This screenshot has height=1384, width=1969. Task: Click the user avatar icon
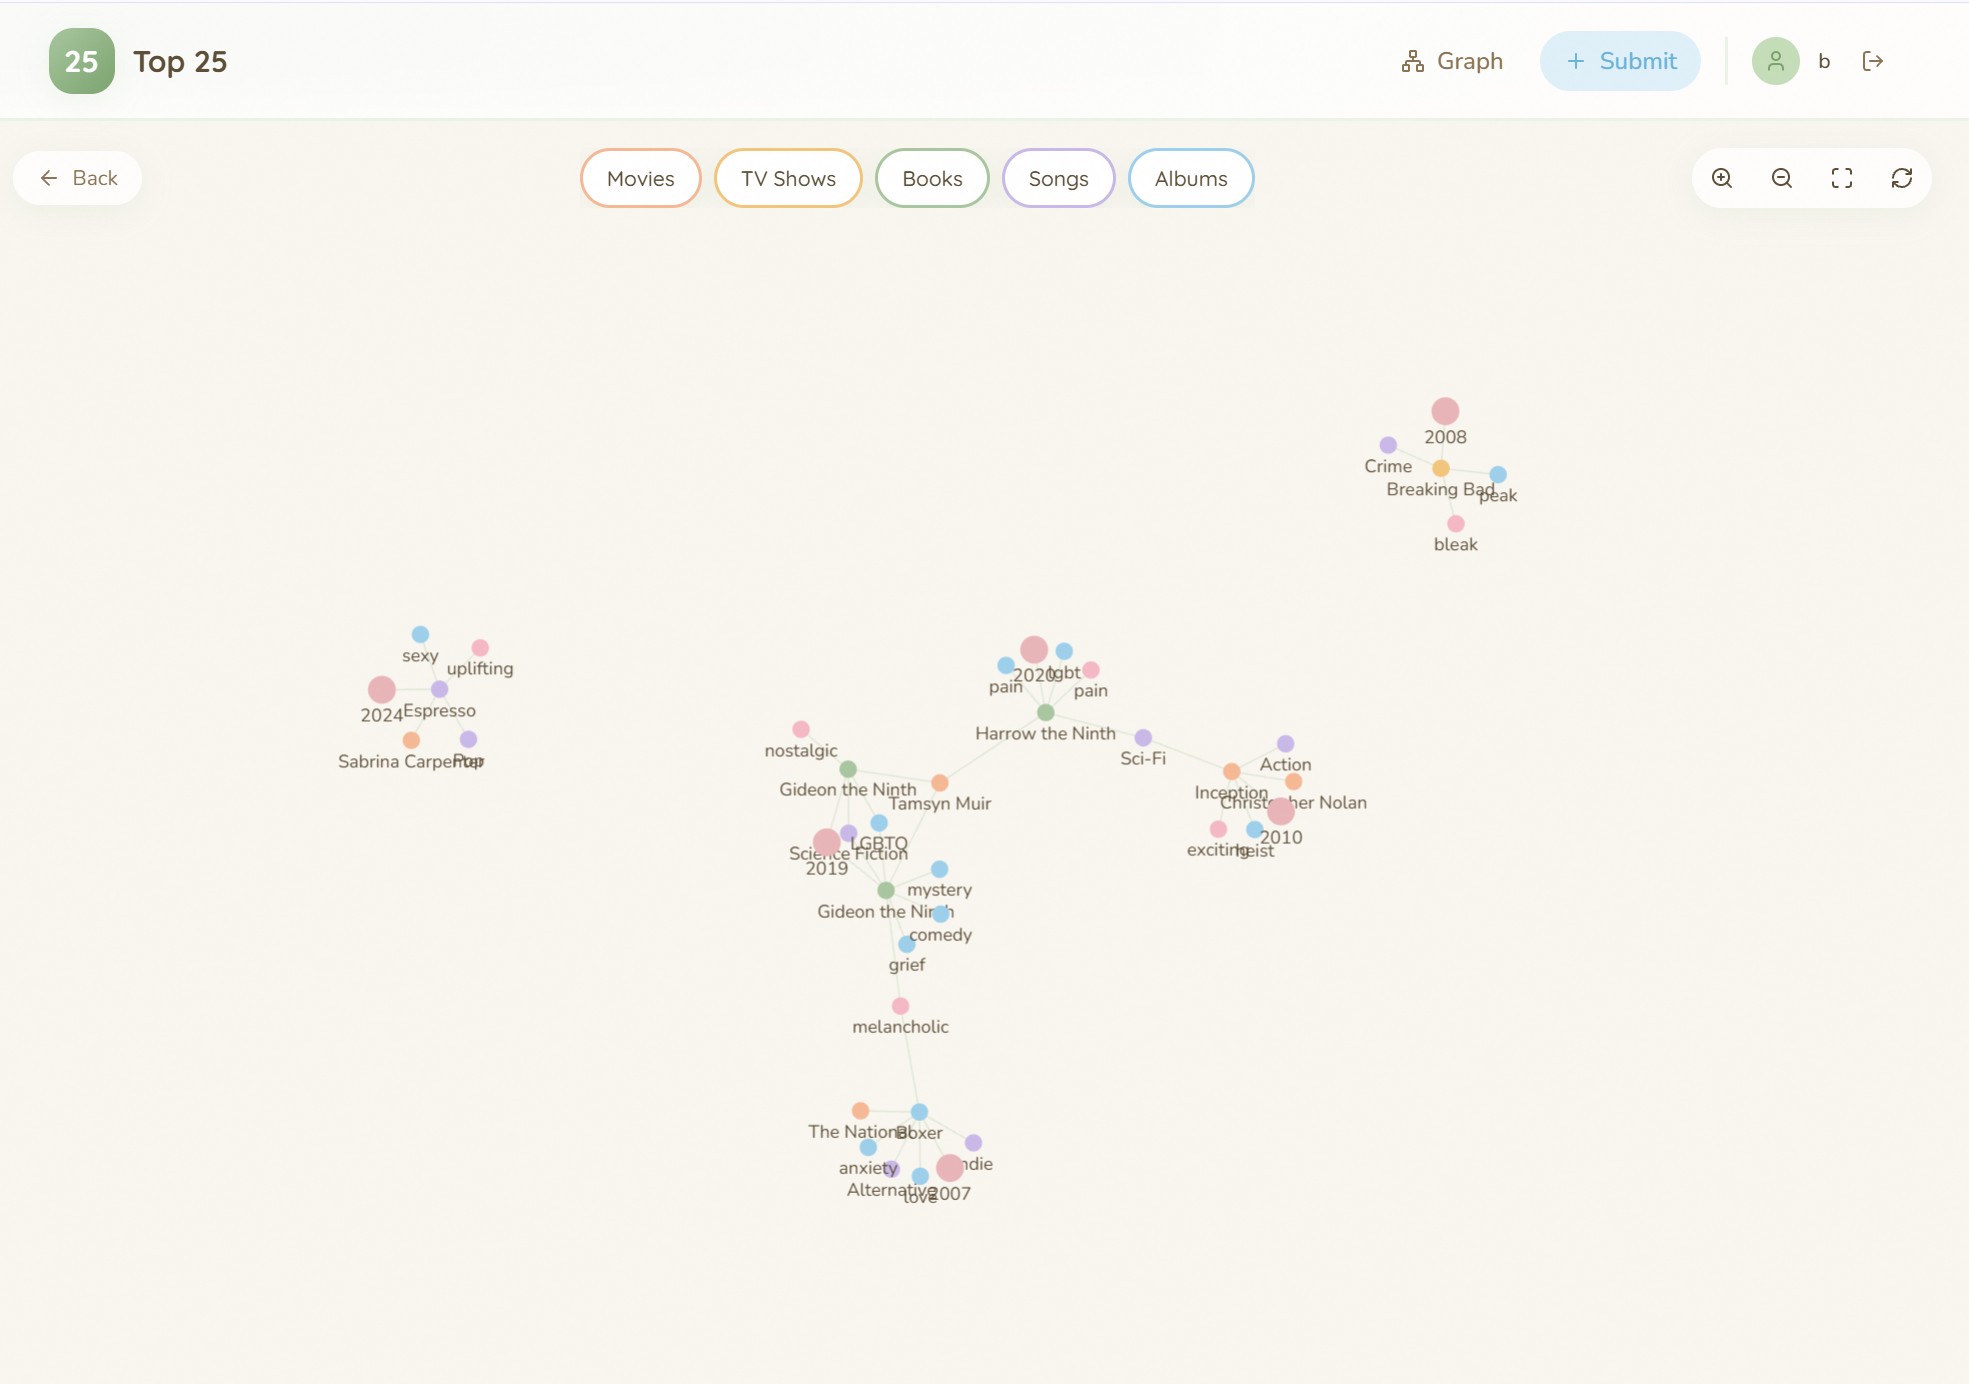1776,61
